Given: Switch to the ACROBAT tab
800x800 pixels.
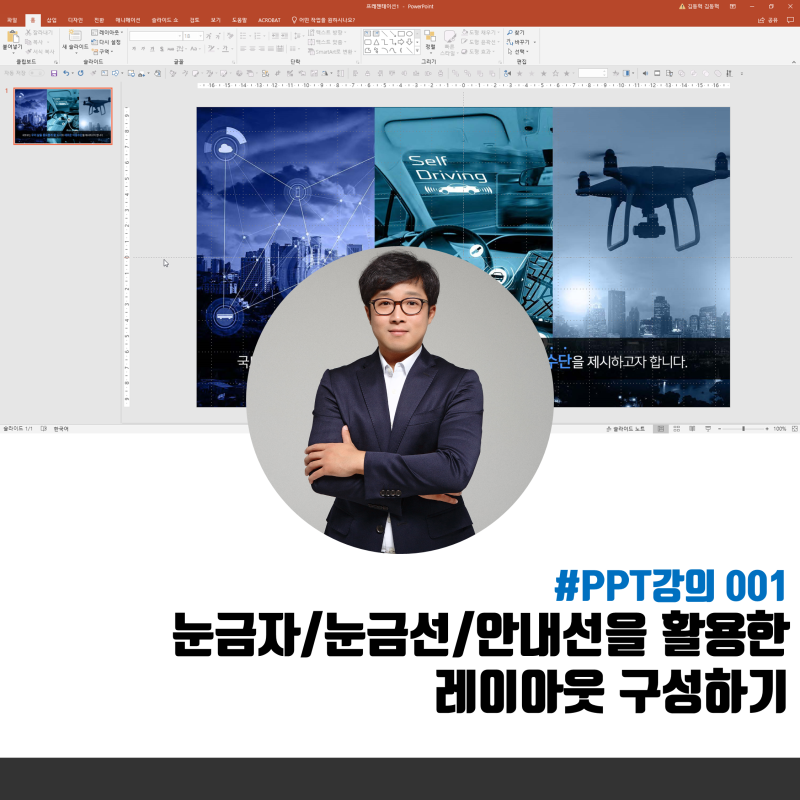Looking at the screenshot, I should (269, 20).
